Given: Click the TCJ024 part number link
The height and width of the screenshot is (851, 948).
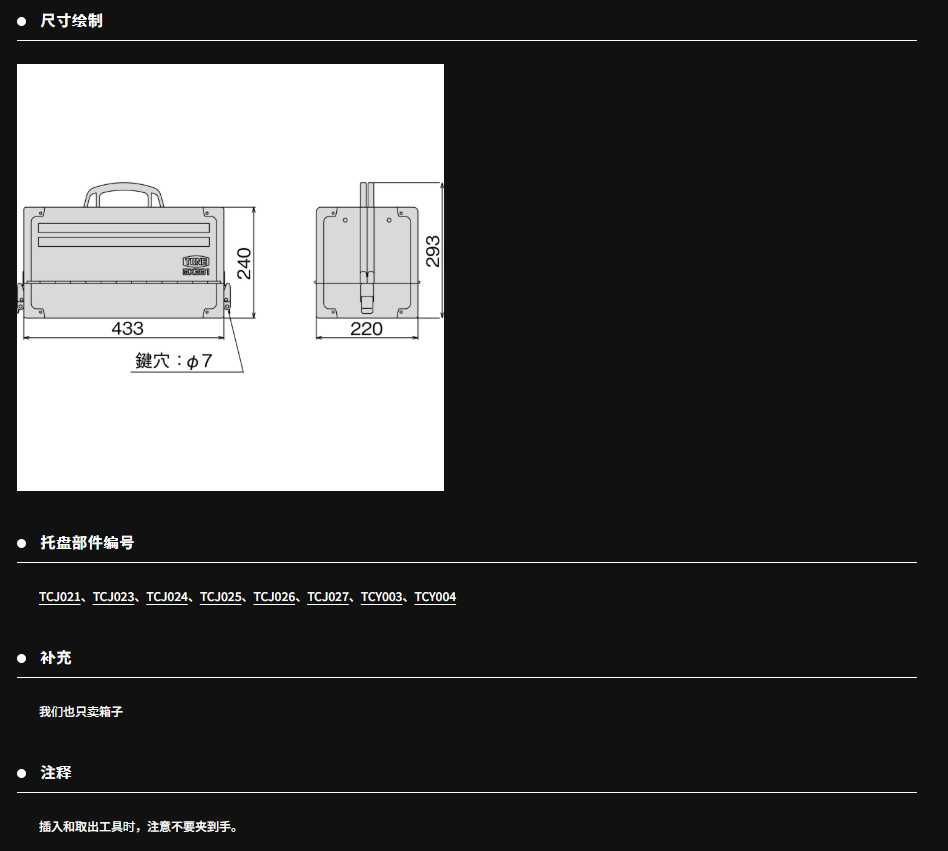Looking at the screenshot, I should (x=167, y=597).
